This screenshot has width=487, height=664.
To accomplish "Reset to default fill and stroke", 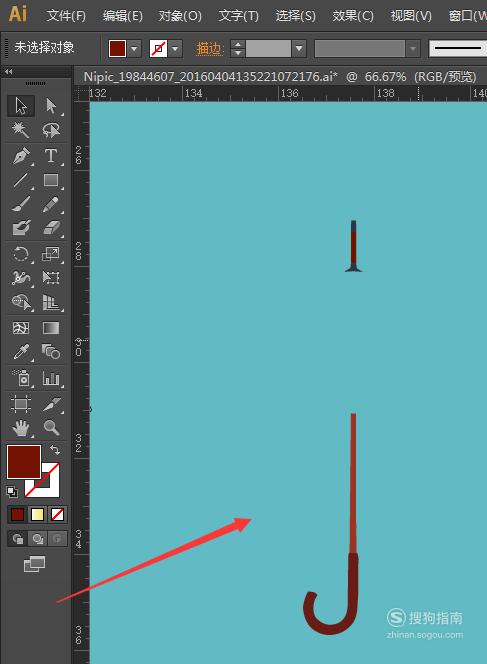I will click(x=12, y=492).
